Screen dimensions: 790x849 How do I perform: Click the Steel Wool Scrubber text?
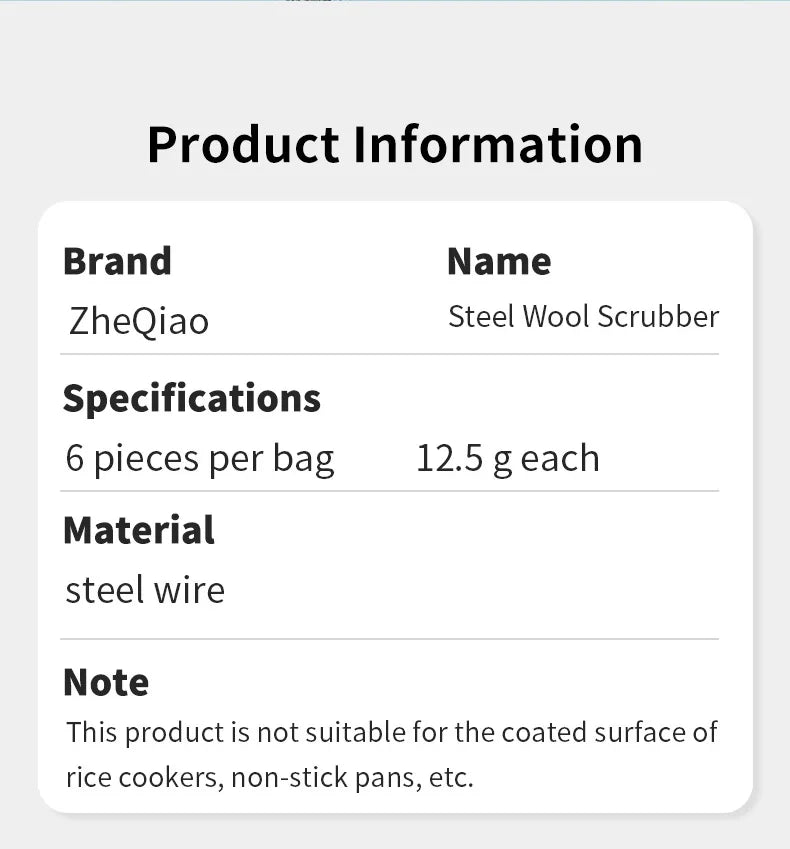(x=584, y=316)
